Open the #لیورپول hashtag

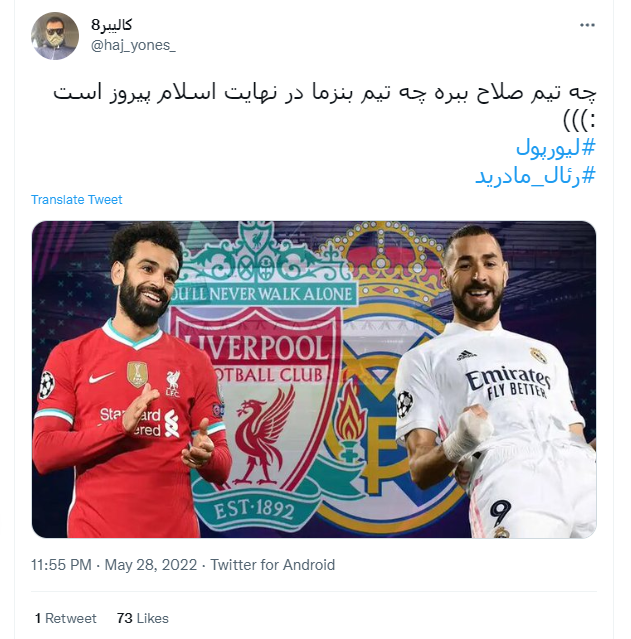click(556, 148)
